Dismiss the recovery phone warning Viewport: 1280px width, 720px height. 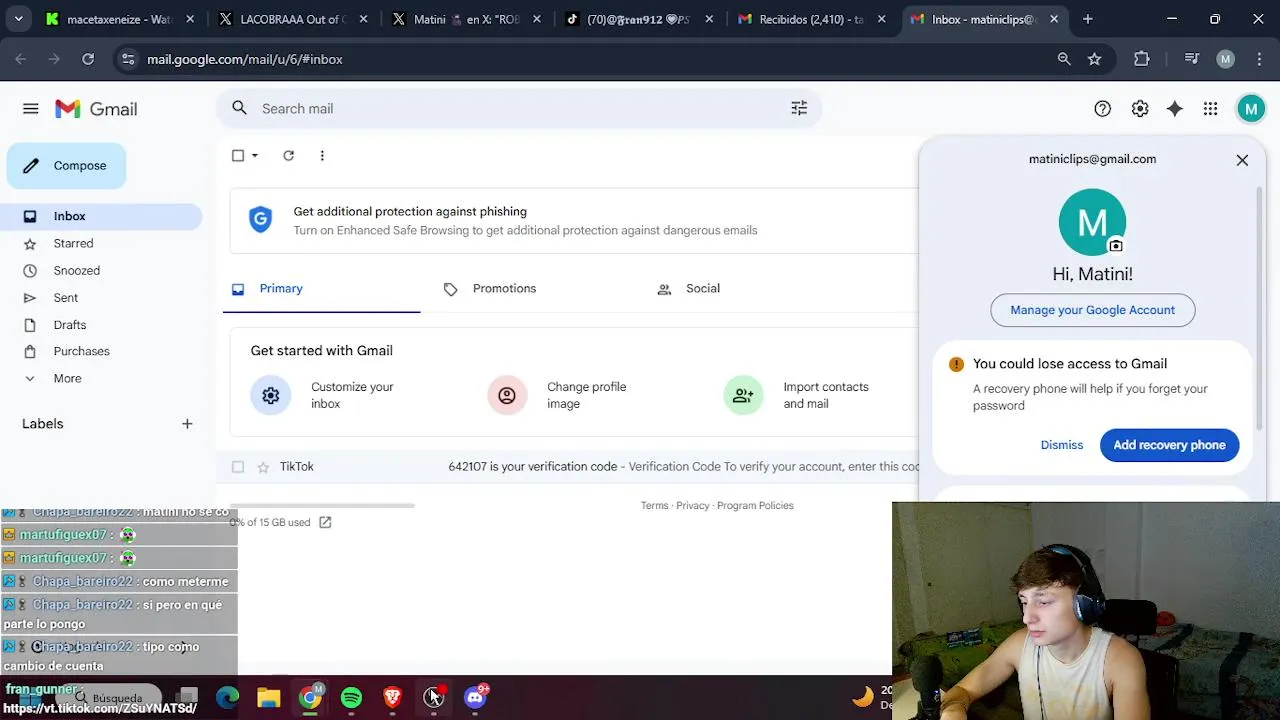1061,445
